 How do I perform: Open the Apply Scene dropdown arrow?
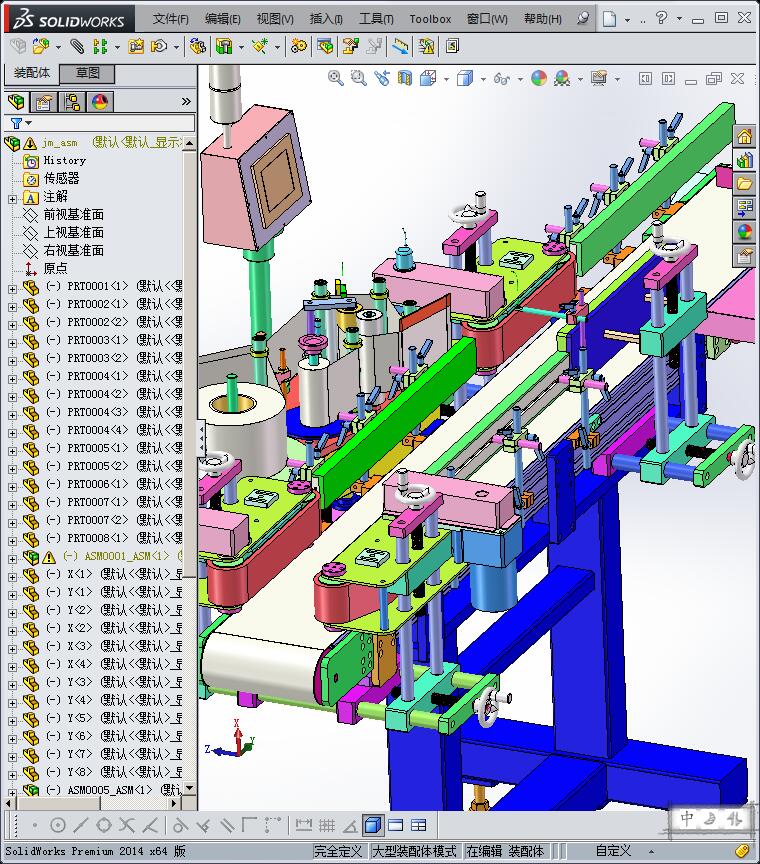(580, 79)
